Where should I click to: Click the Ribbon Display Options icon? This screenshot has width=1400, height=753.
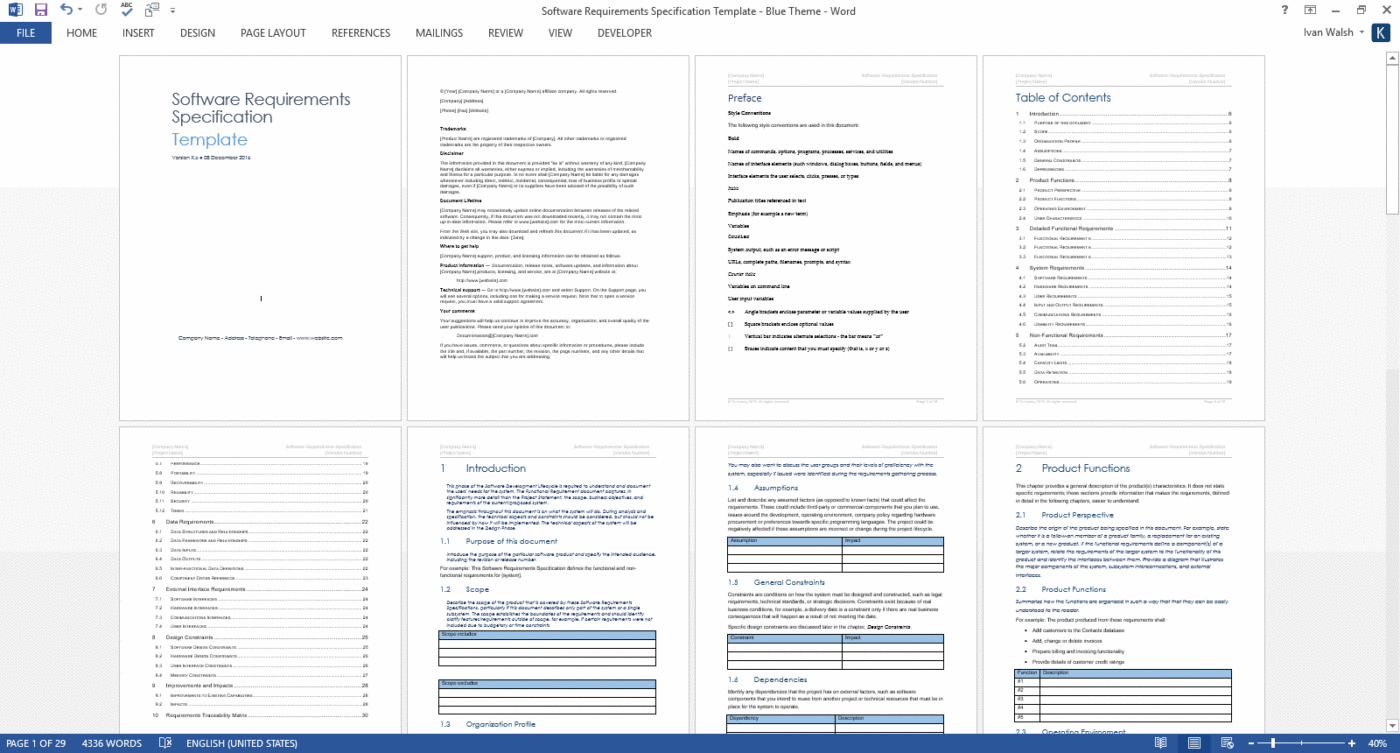coord(1309,10)
